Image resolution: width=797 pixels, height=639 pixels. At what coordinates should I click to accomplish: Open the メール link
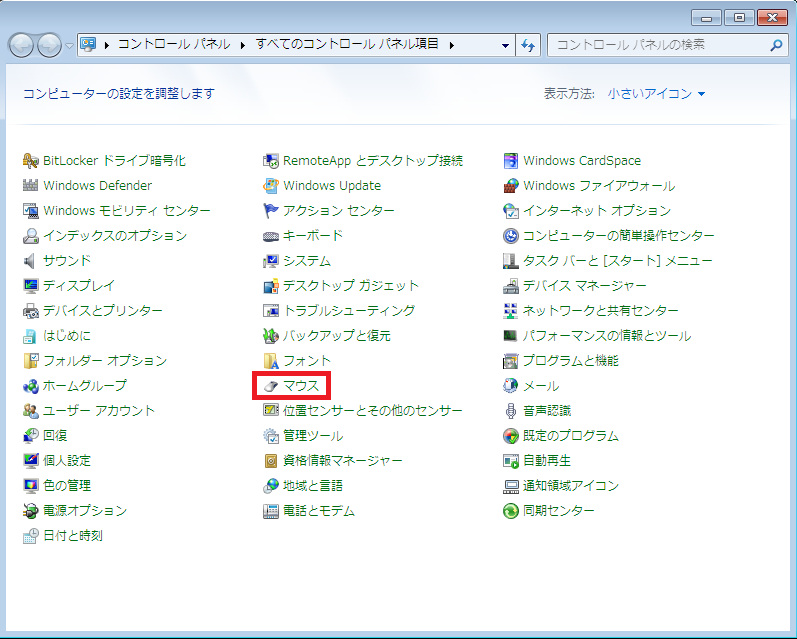coord(541,386)
